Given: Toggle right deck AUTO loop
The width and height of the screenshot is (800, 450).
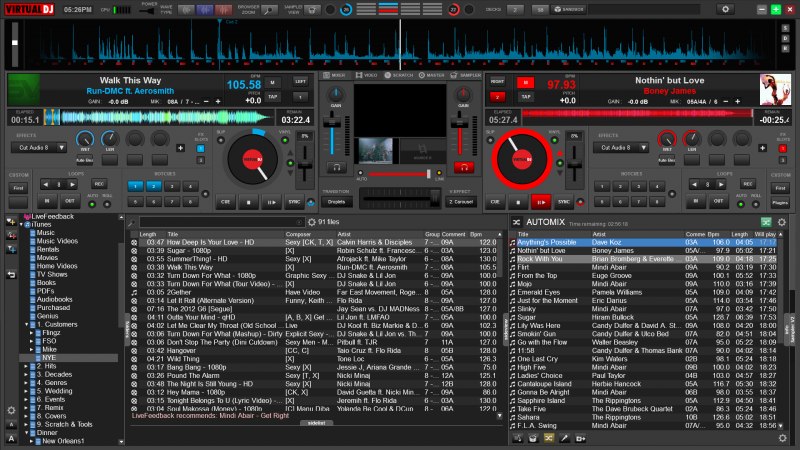Looking at the screenshot, I should coord(741,205).
